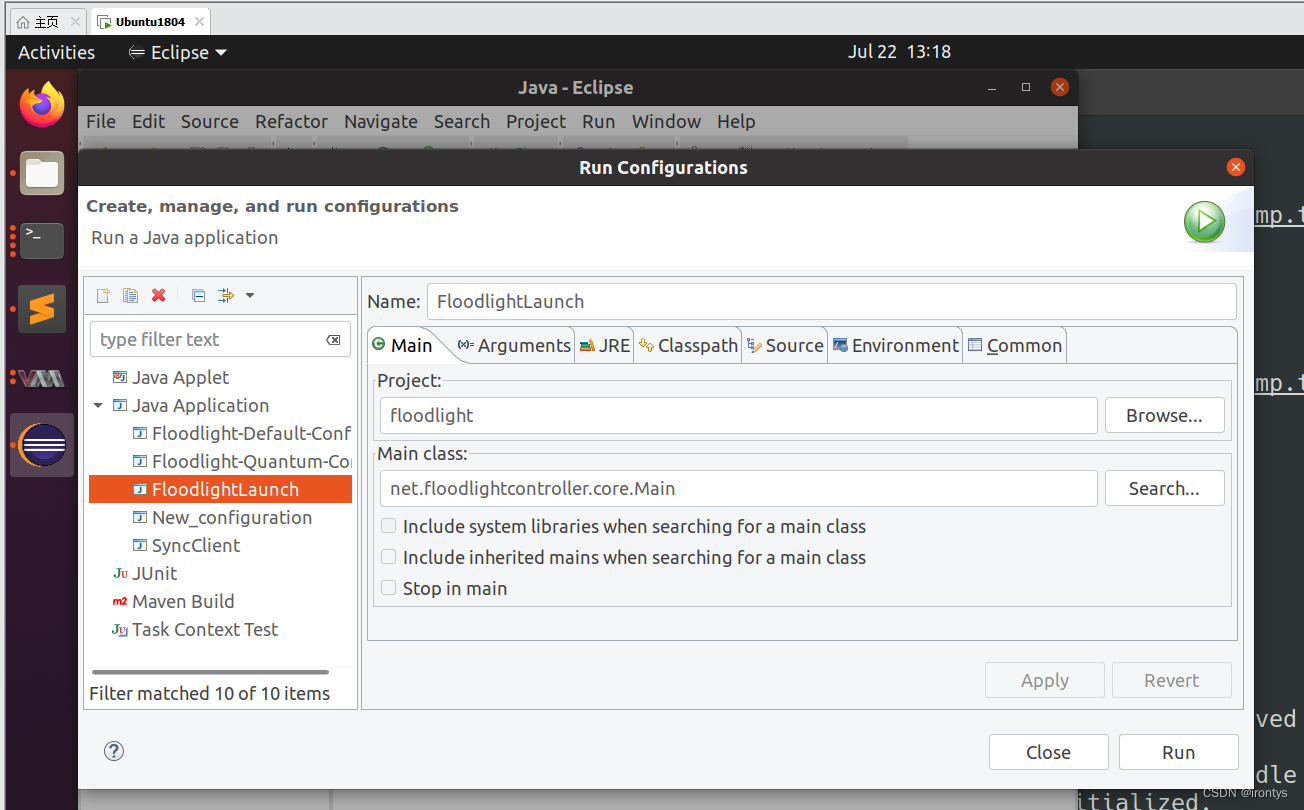
Task: Close the Run Configurations dialog
Action: pos(1236,167)
